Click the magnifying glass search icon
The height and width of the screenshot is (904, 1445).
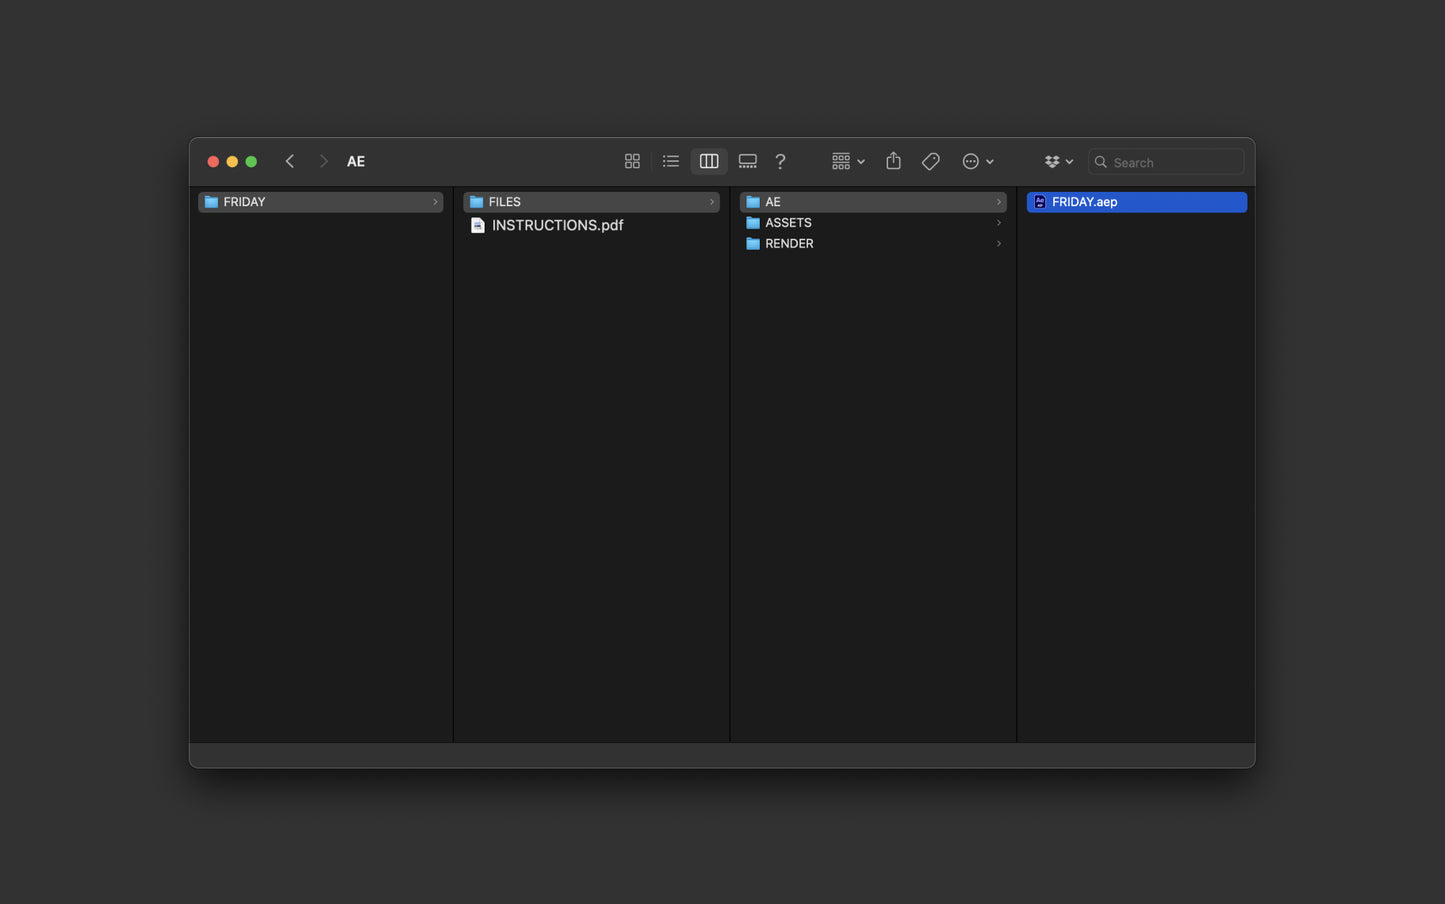pos(1101,162)
